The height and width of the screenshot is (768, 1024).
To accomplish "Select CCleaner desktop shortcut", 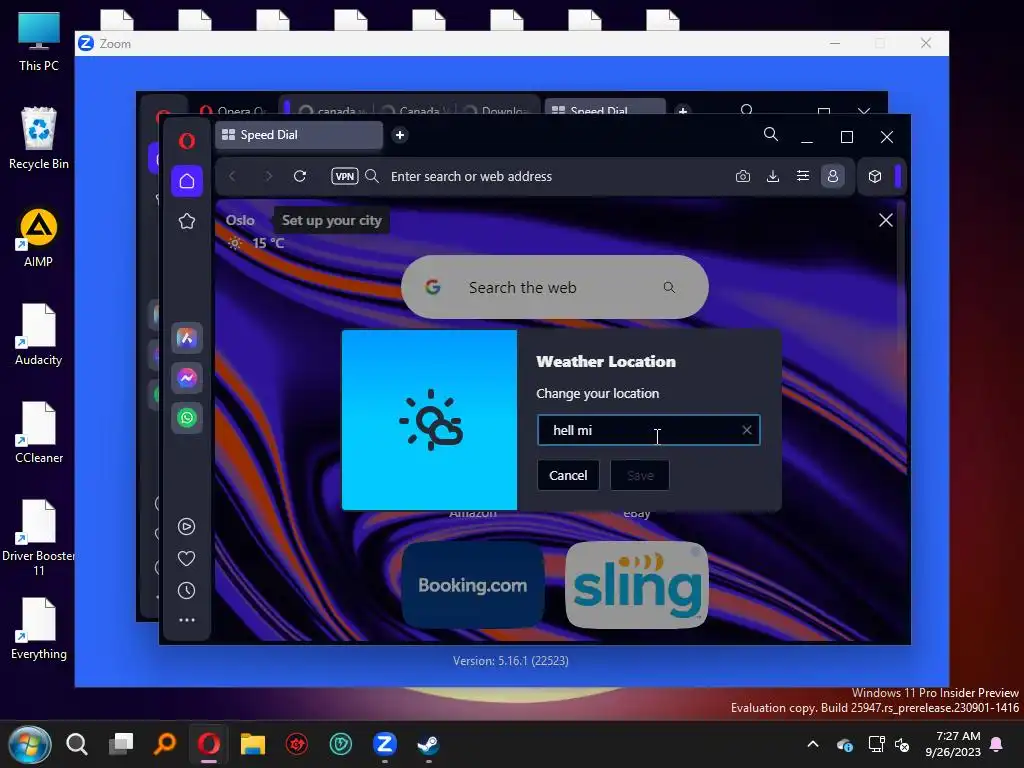I will (39, 433).
